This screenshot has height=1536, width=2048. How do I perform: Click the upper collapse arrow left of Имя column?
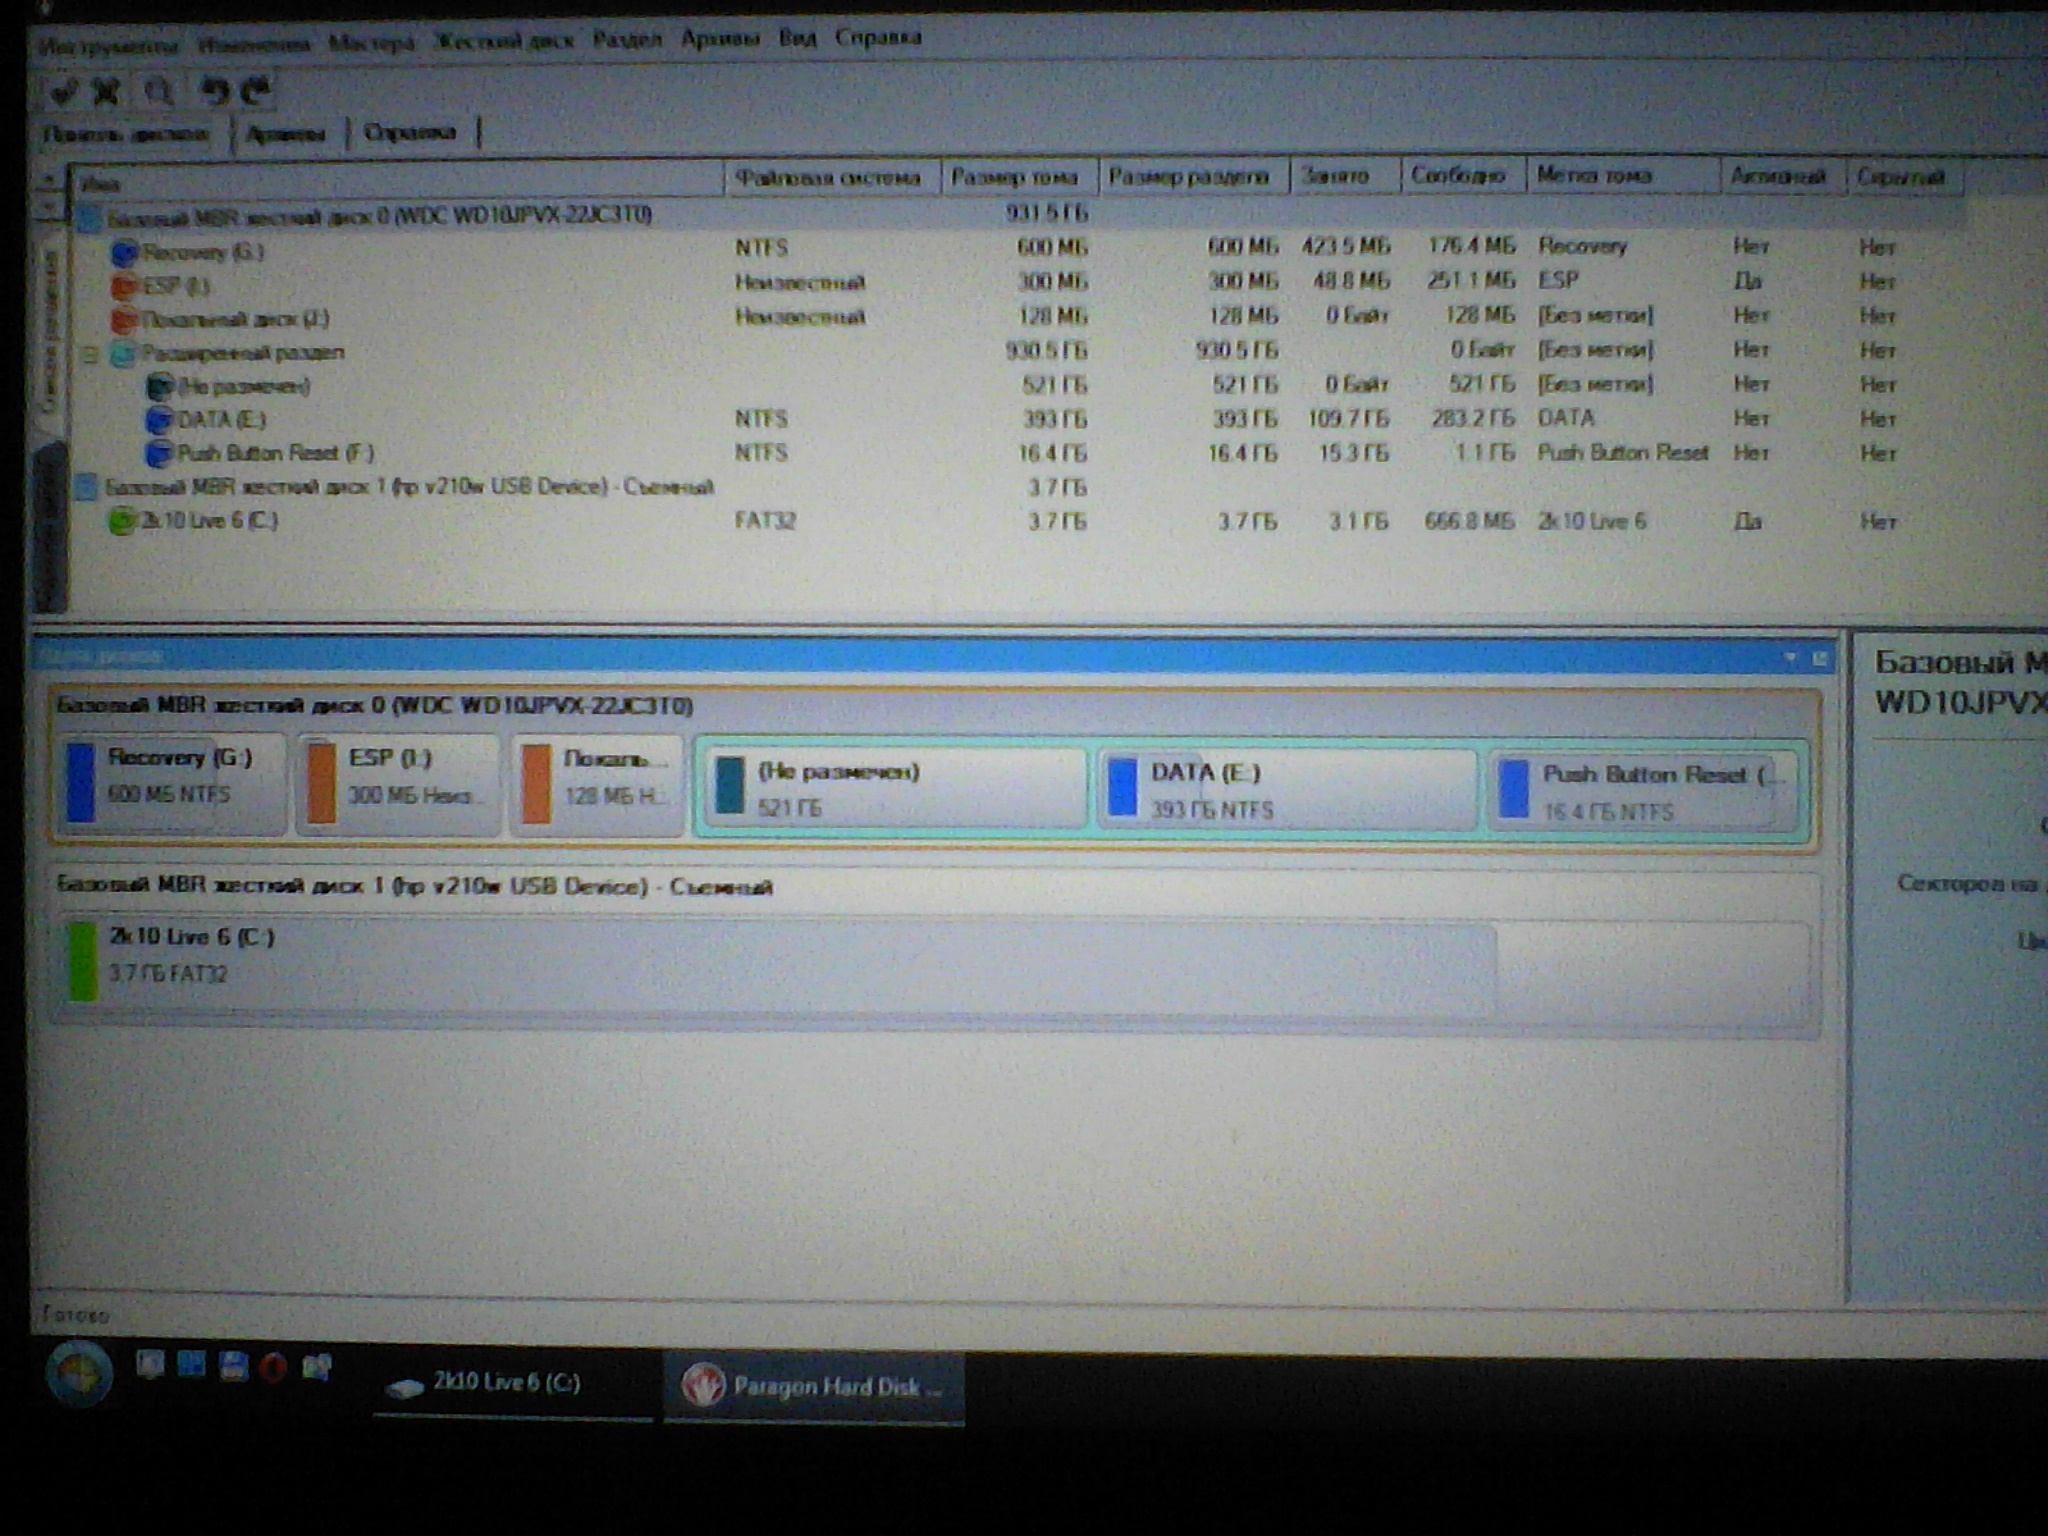48,180
